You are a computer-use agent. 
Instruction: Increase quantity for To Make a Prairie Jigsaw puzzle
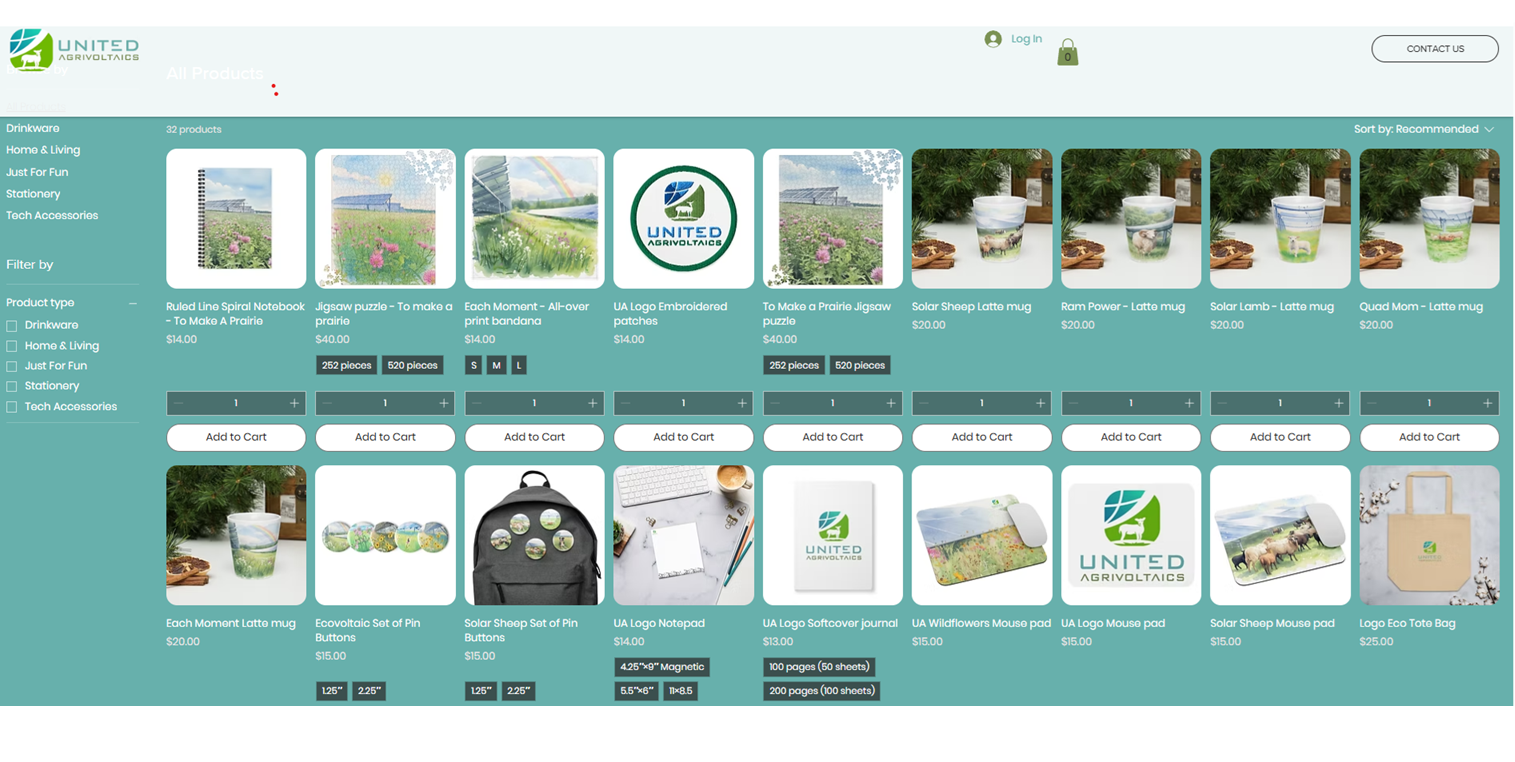point(891,403)
